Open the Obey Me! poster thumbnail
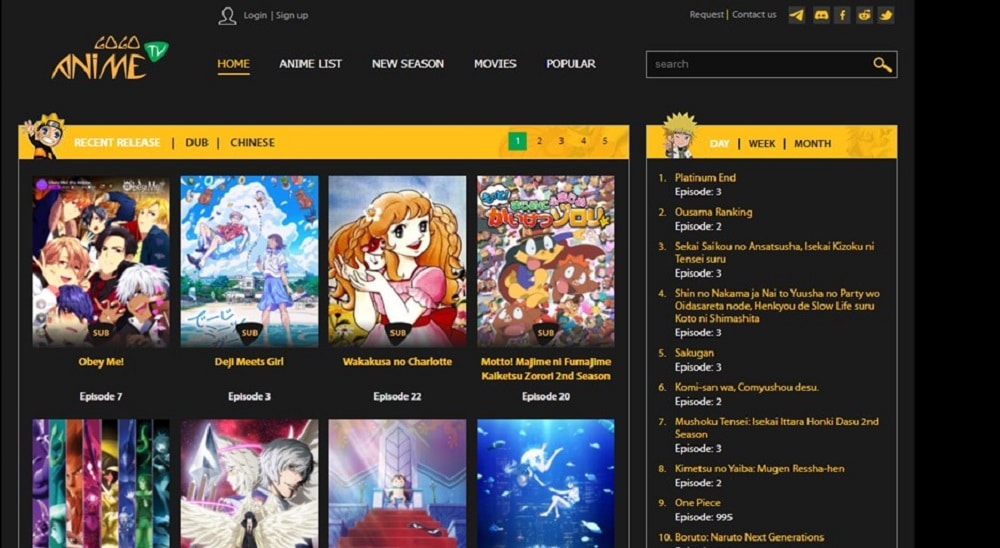 (x=101, y=262)
